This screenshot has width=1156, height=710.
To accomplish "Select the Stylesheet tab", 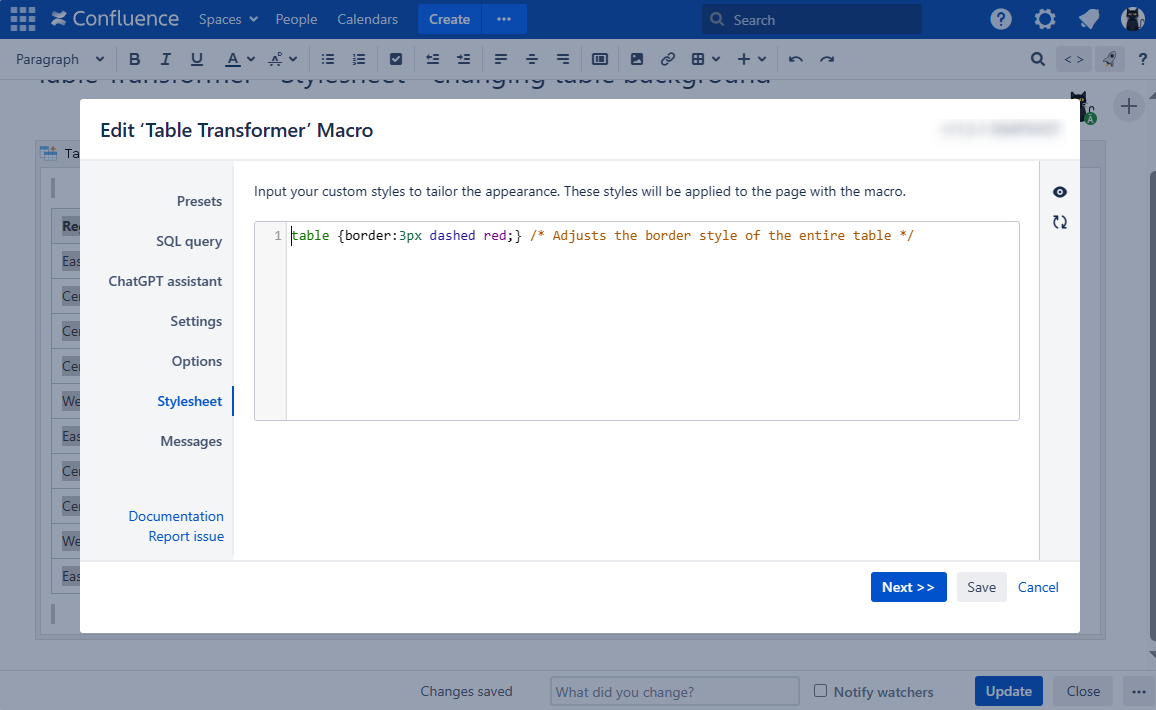I will pos(189,401).
